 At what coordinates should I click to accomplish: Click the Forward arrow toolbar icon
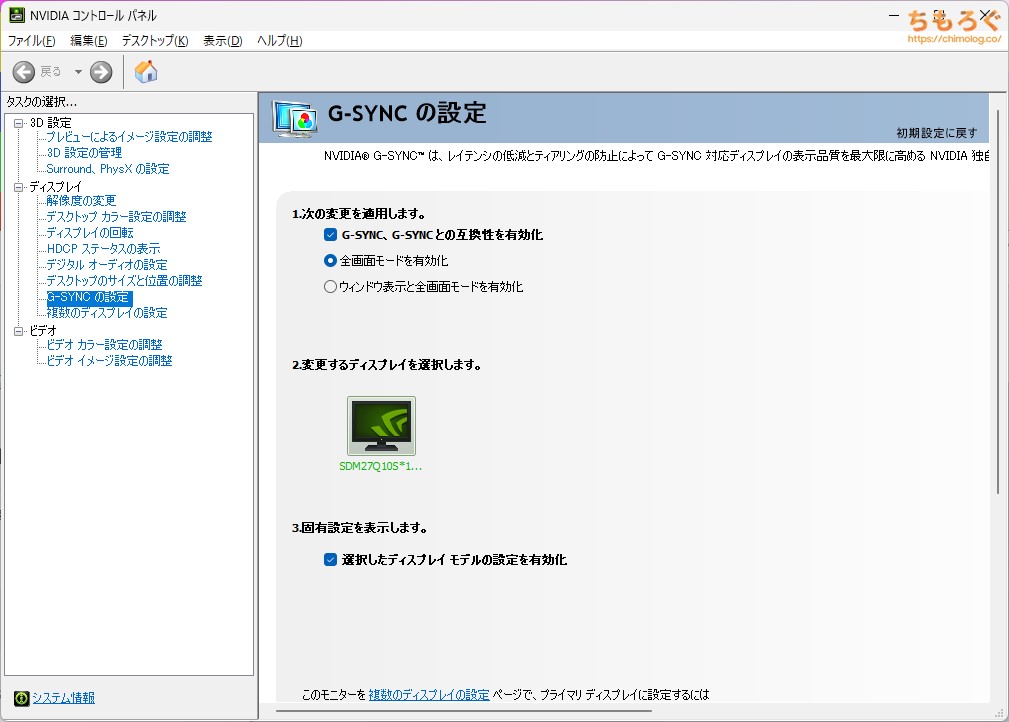(x=101, y=72)
